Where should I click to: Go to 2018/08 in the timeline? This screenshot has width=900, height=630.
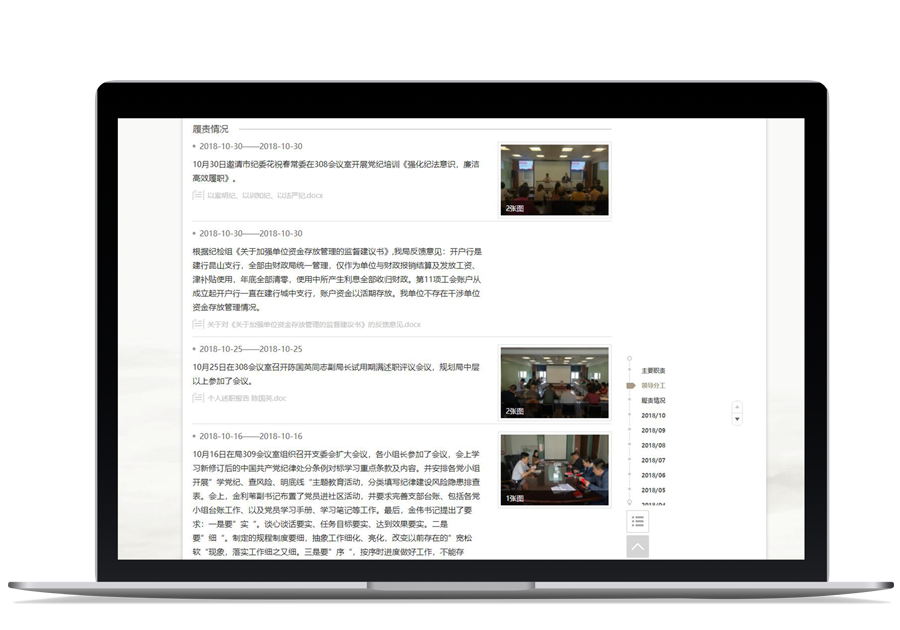click(652, 445)
